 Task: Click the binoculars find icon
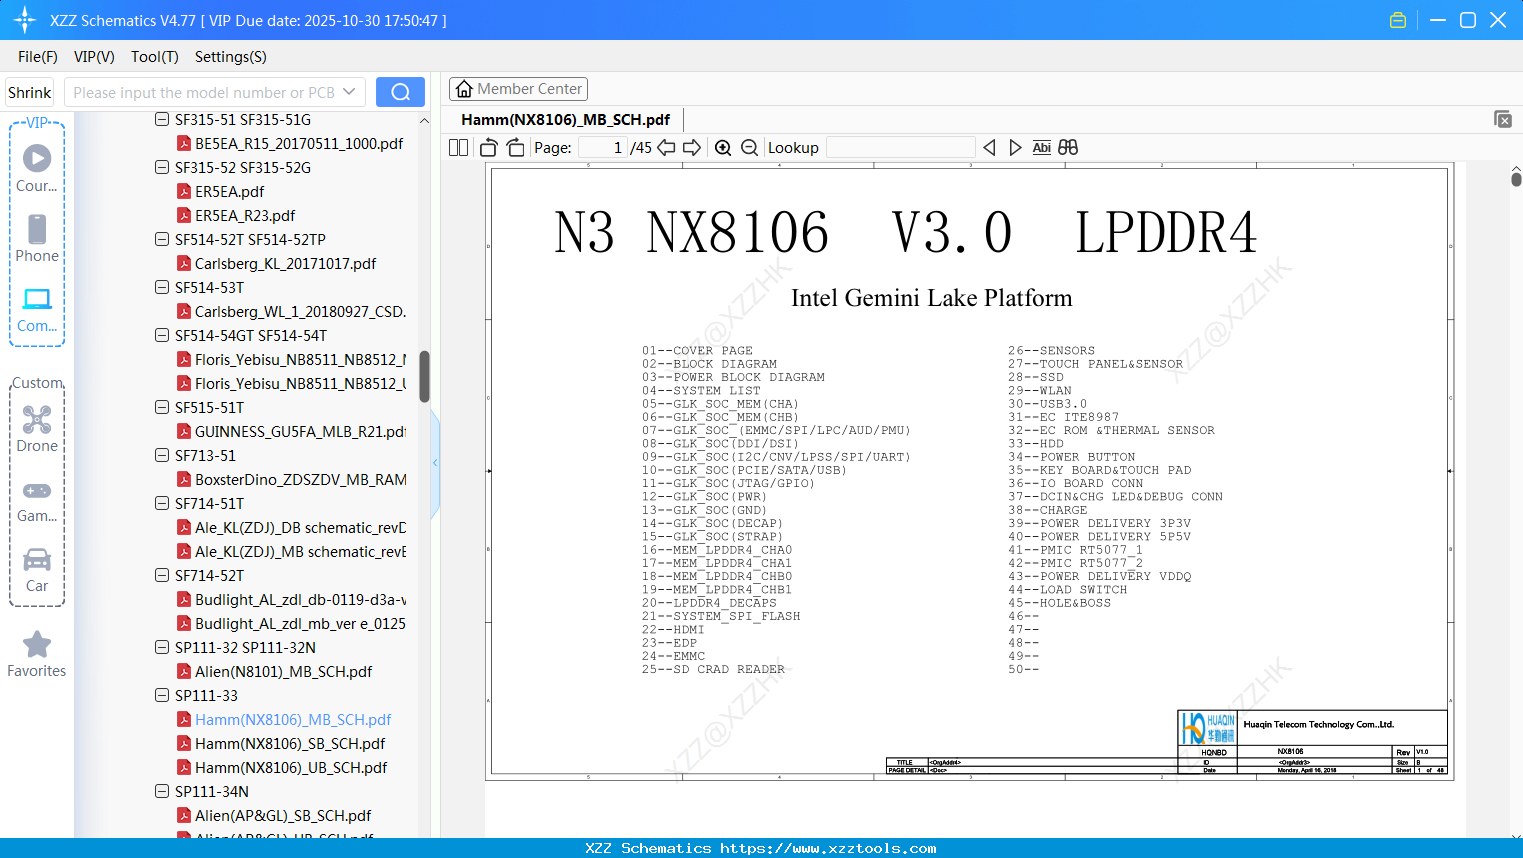click(1068, 148)
